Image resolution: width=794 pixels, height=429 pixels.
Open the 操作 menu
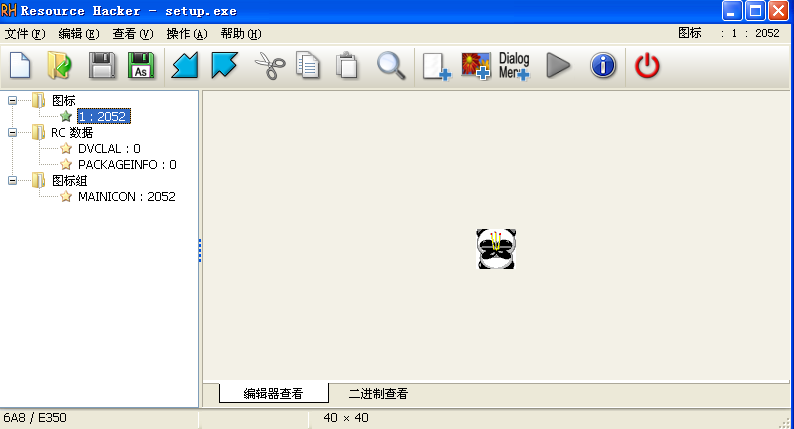187,33
